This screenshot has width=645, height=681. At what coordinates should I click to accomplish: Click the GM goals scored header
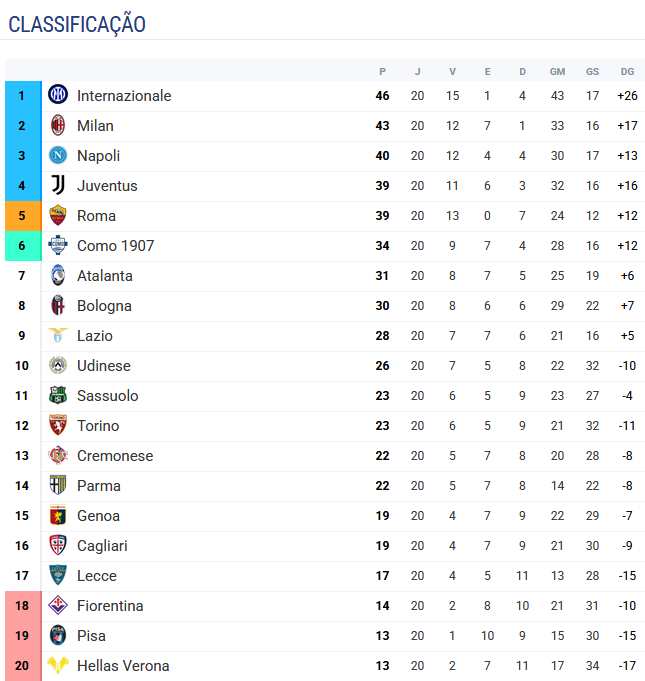557,71
